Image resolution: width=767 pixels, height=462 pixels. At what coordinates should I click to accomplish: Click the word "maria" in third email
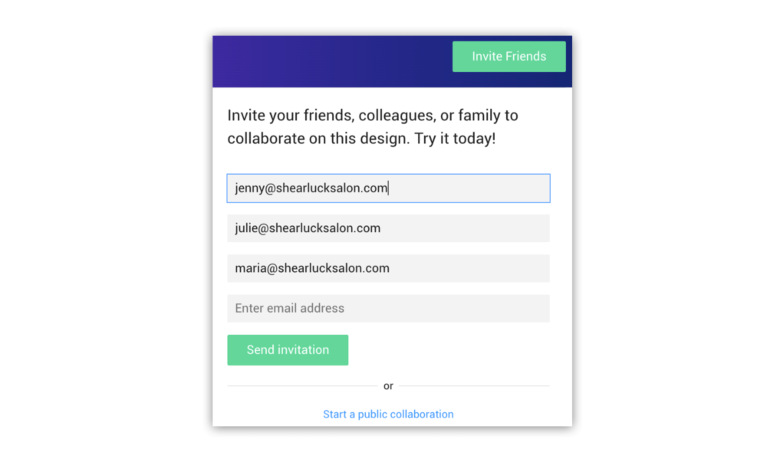(x=251, y=268)
